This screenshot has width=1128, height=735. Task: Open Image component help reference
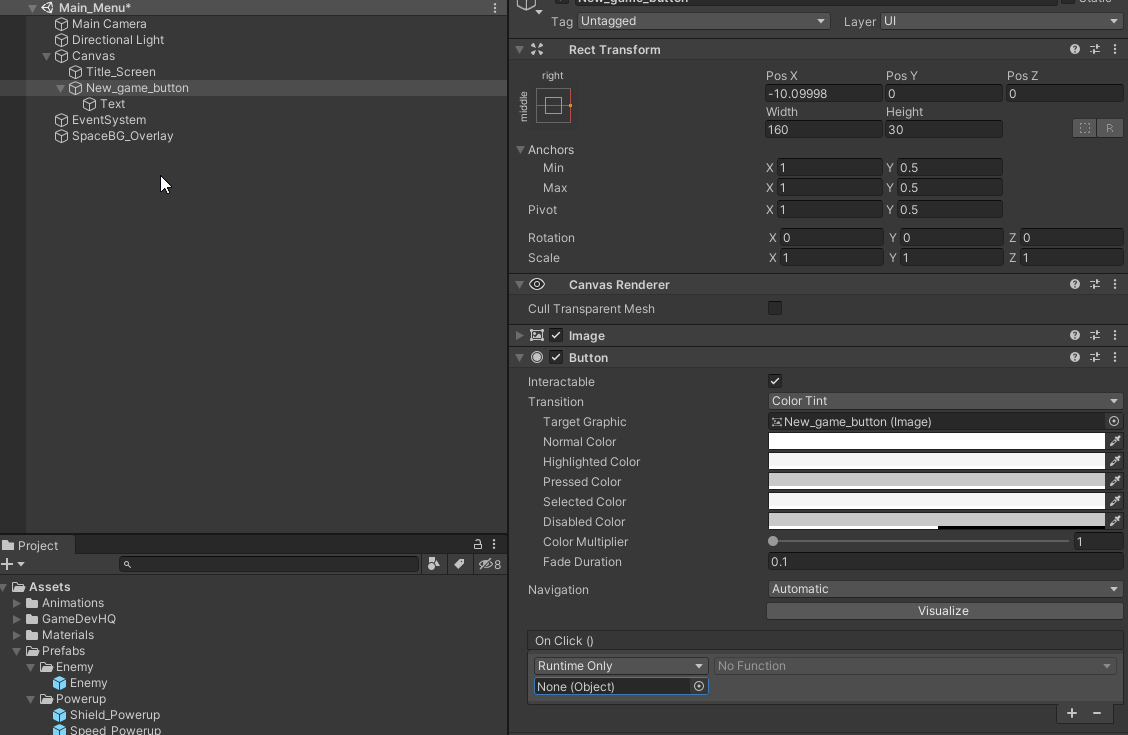point(1075,336)
